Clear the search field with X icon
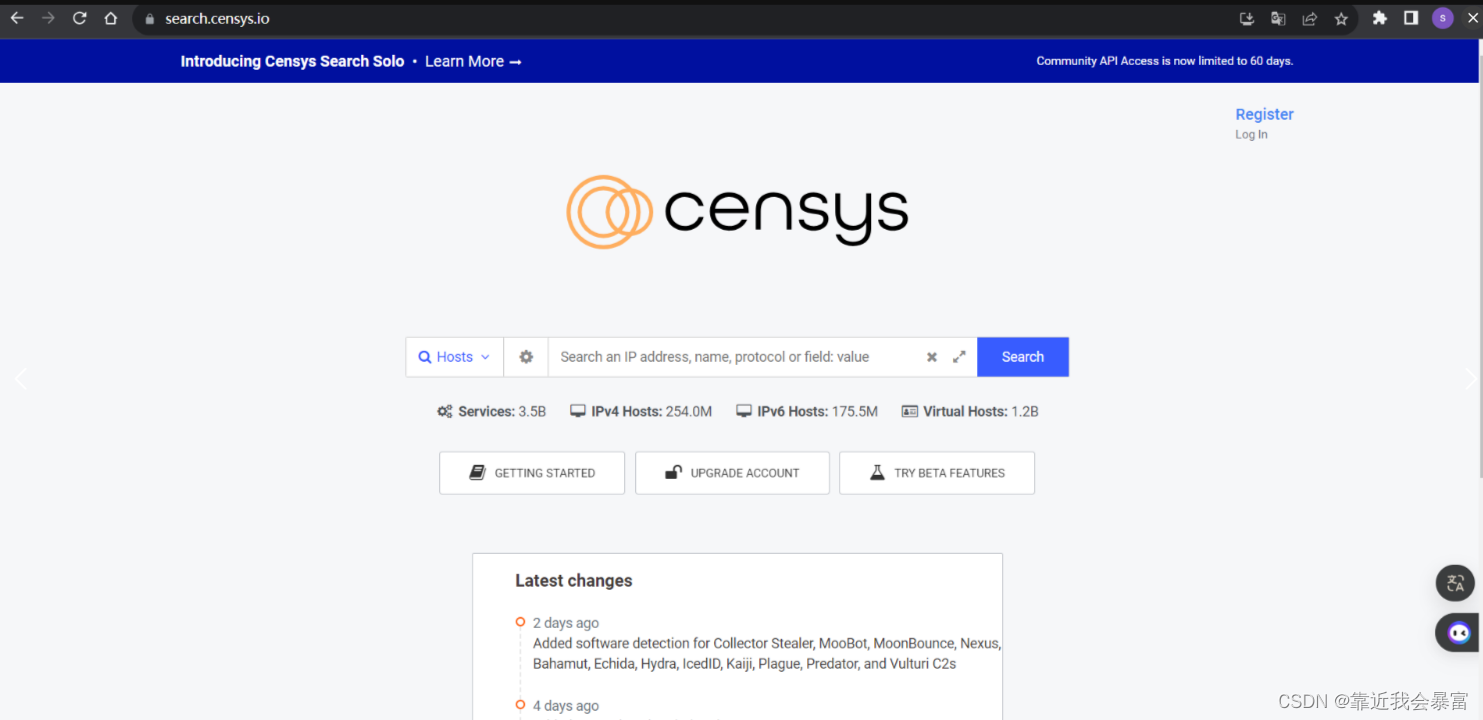 click(932, 357)
